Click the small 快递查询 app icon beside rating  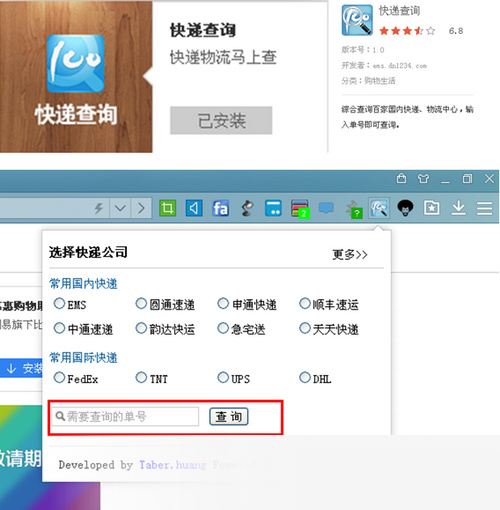coord(357,20)
